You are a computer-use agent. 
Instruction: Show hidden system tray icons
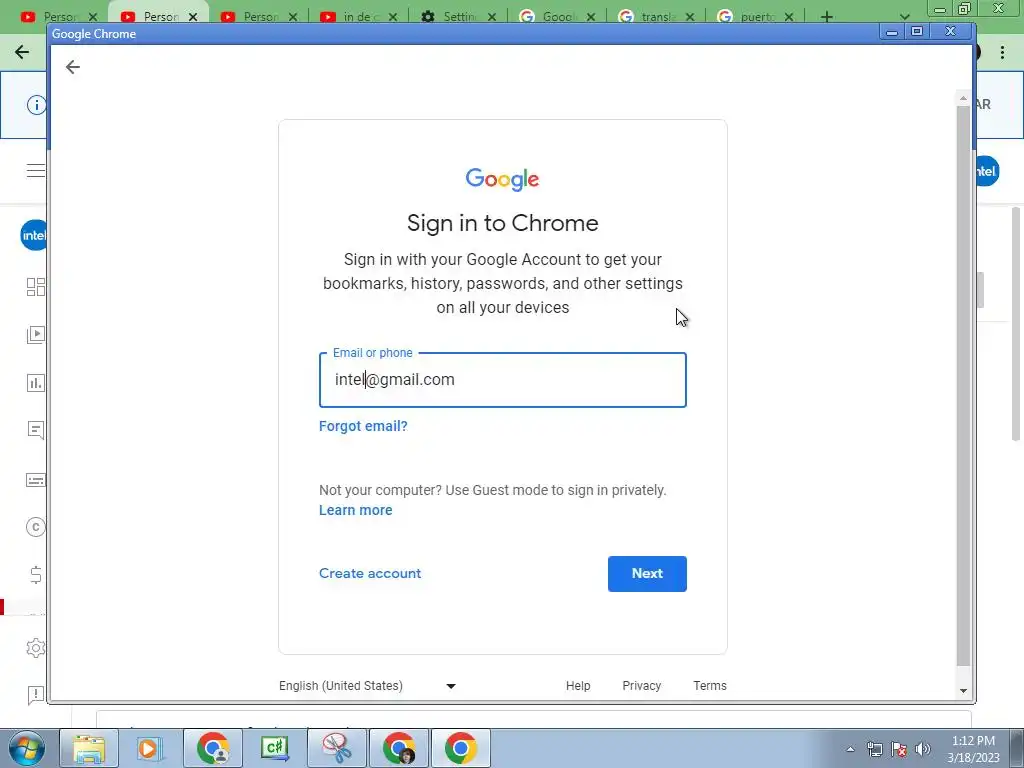pyautogui.click(x=850, y=749)
